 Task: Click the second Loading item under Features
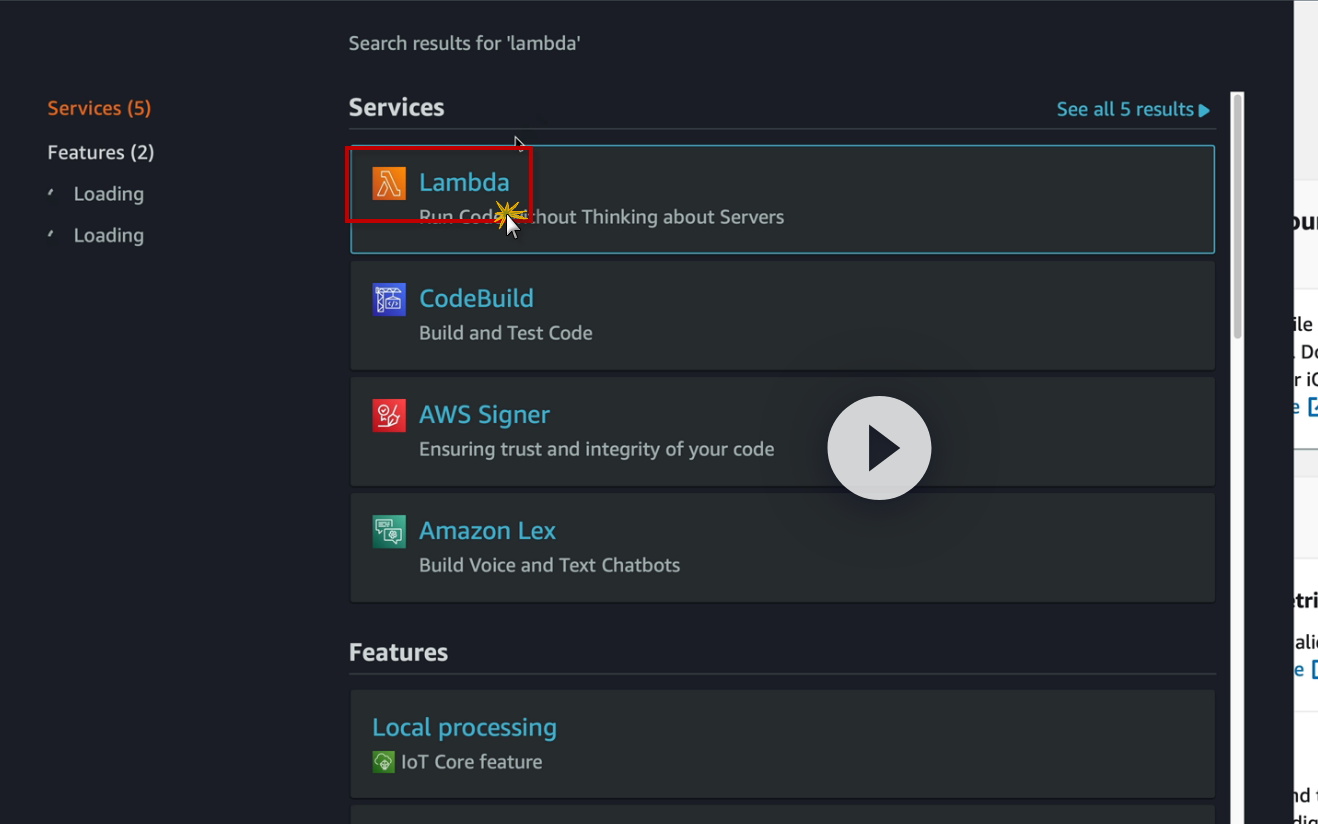coord(108,235)
